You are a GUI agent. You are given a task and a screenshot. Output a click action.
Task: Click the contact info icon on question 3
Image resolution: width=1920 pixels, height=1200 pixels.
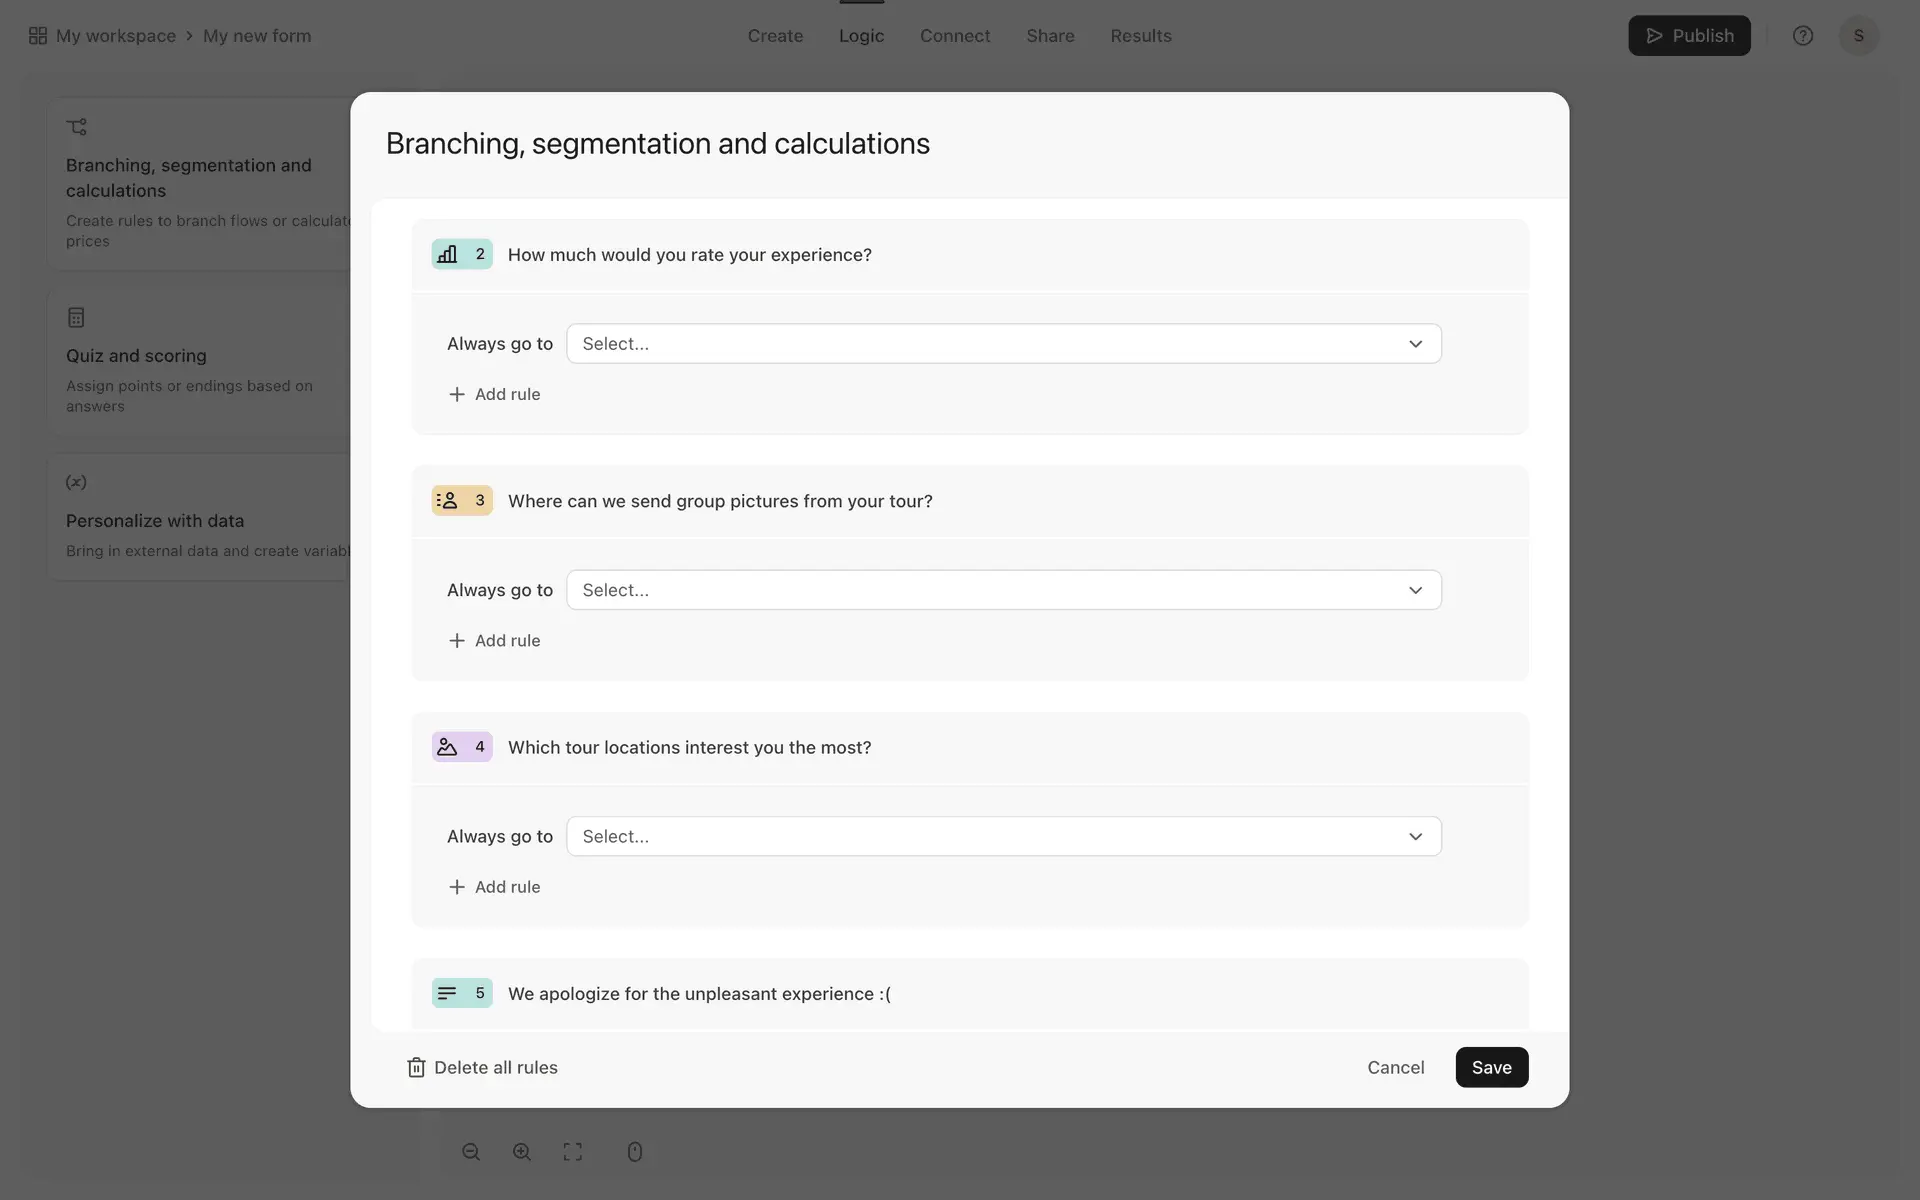point(447,501)
